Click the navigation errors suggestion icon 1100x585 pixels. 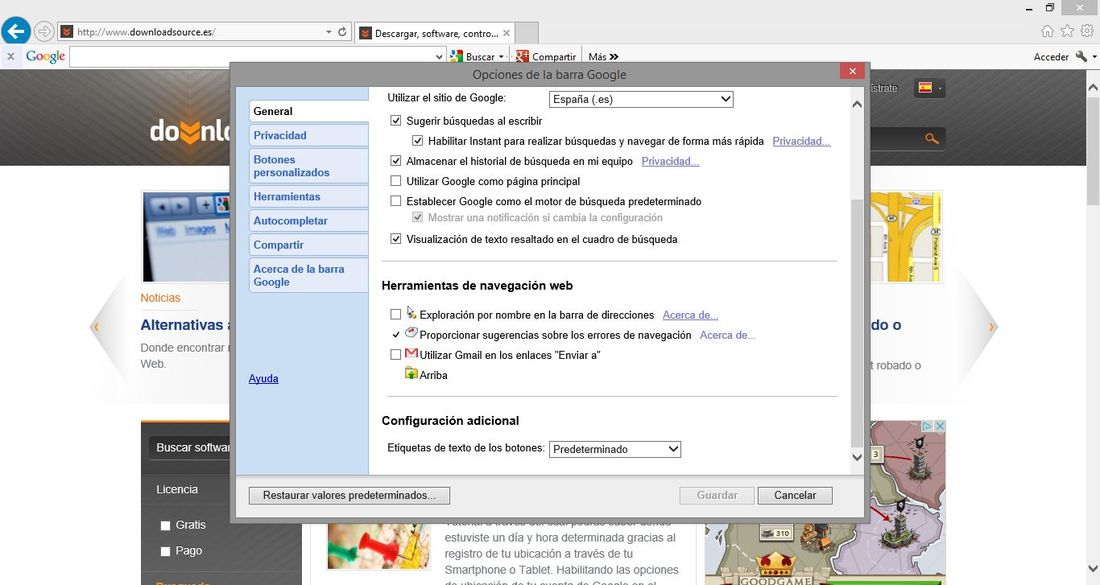coord(411,332)
